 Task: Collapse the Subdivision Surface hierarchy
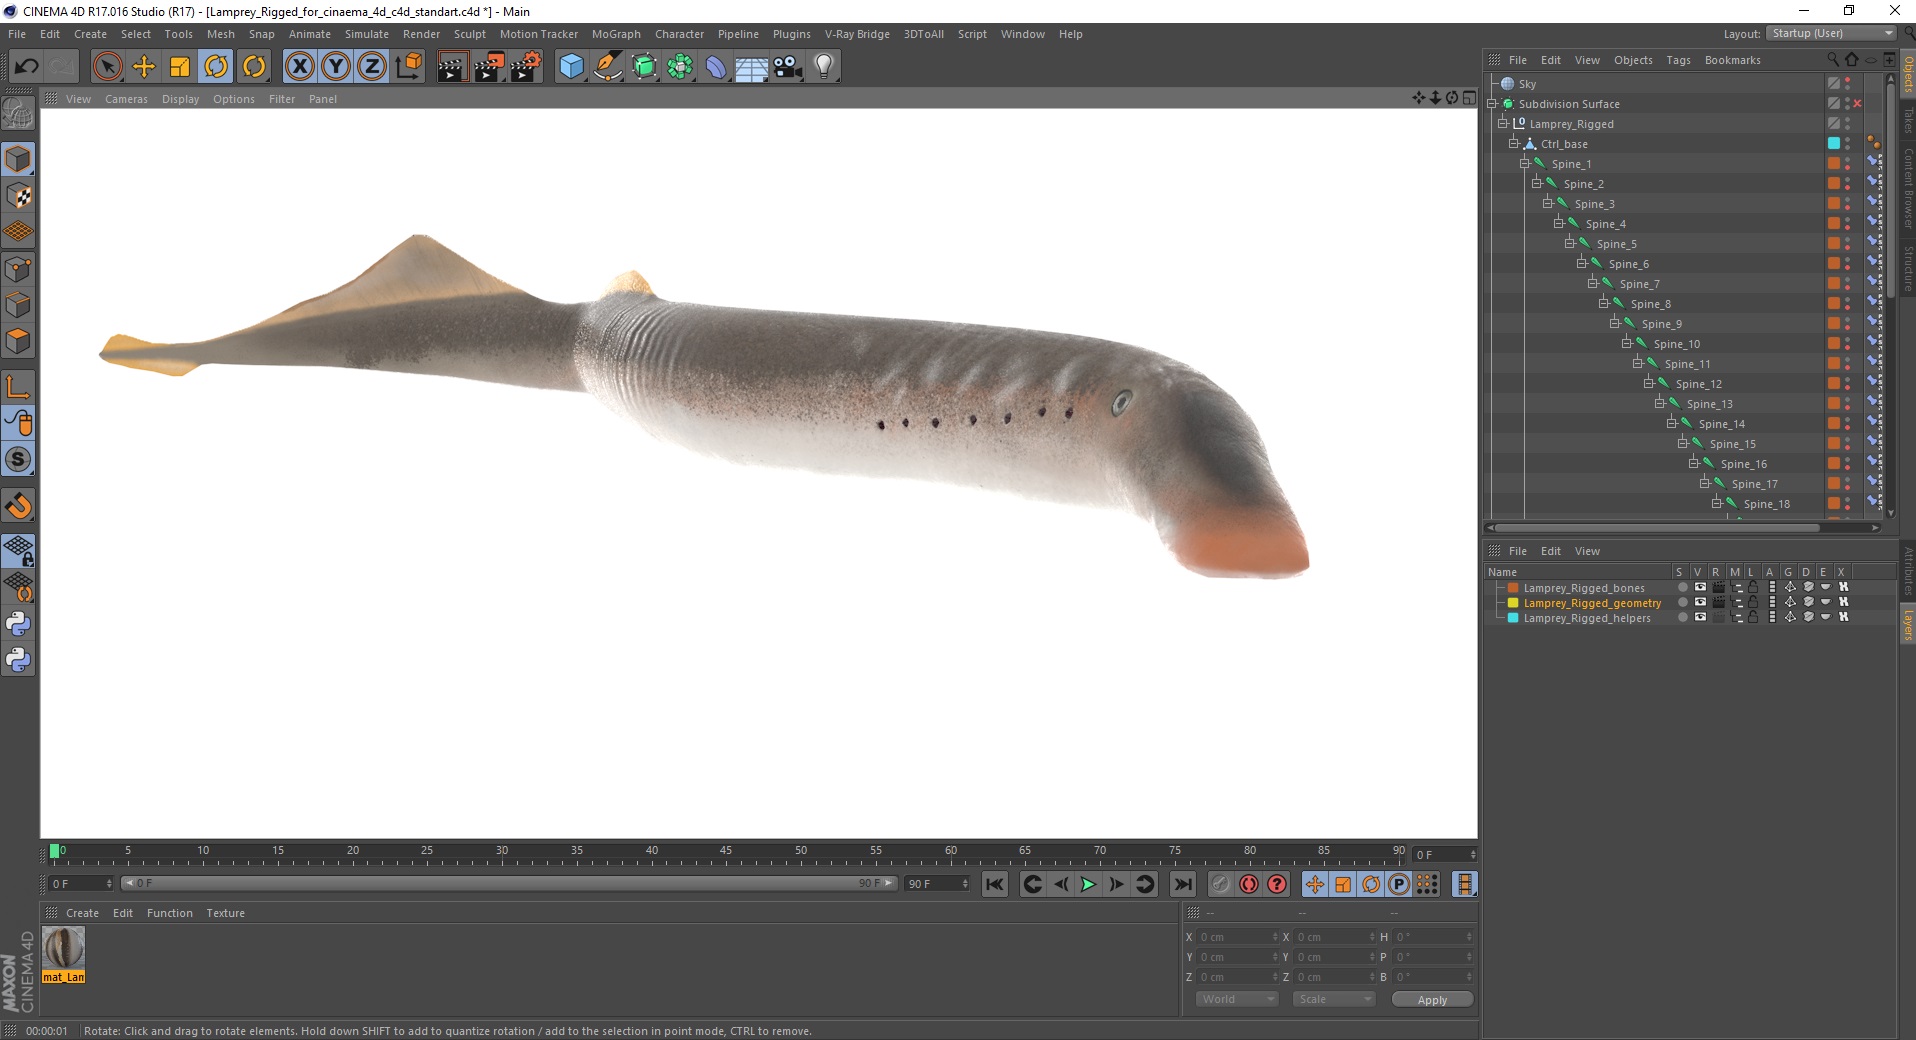pyautogui.click(x=1492, y=104)
